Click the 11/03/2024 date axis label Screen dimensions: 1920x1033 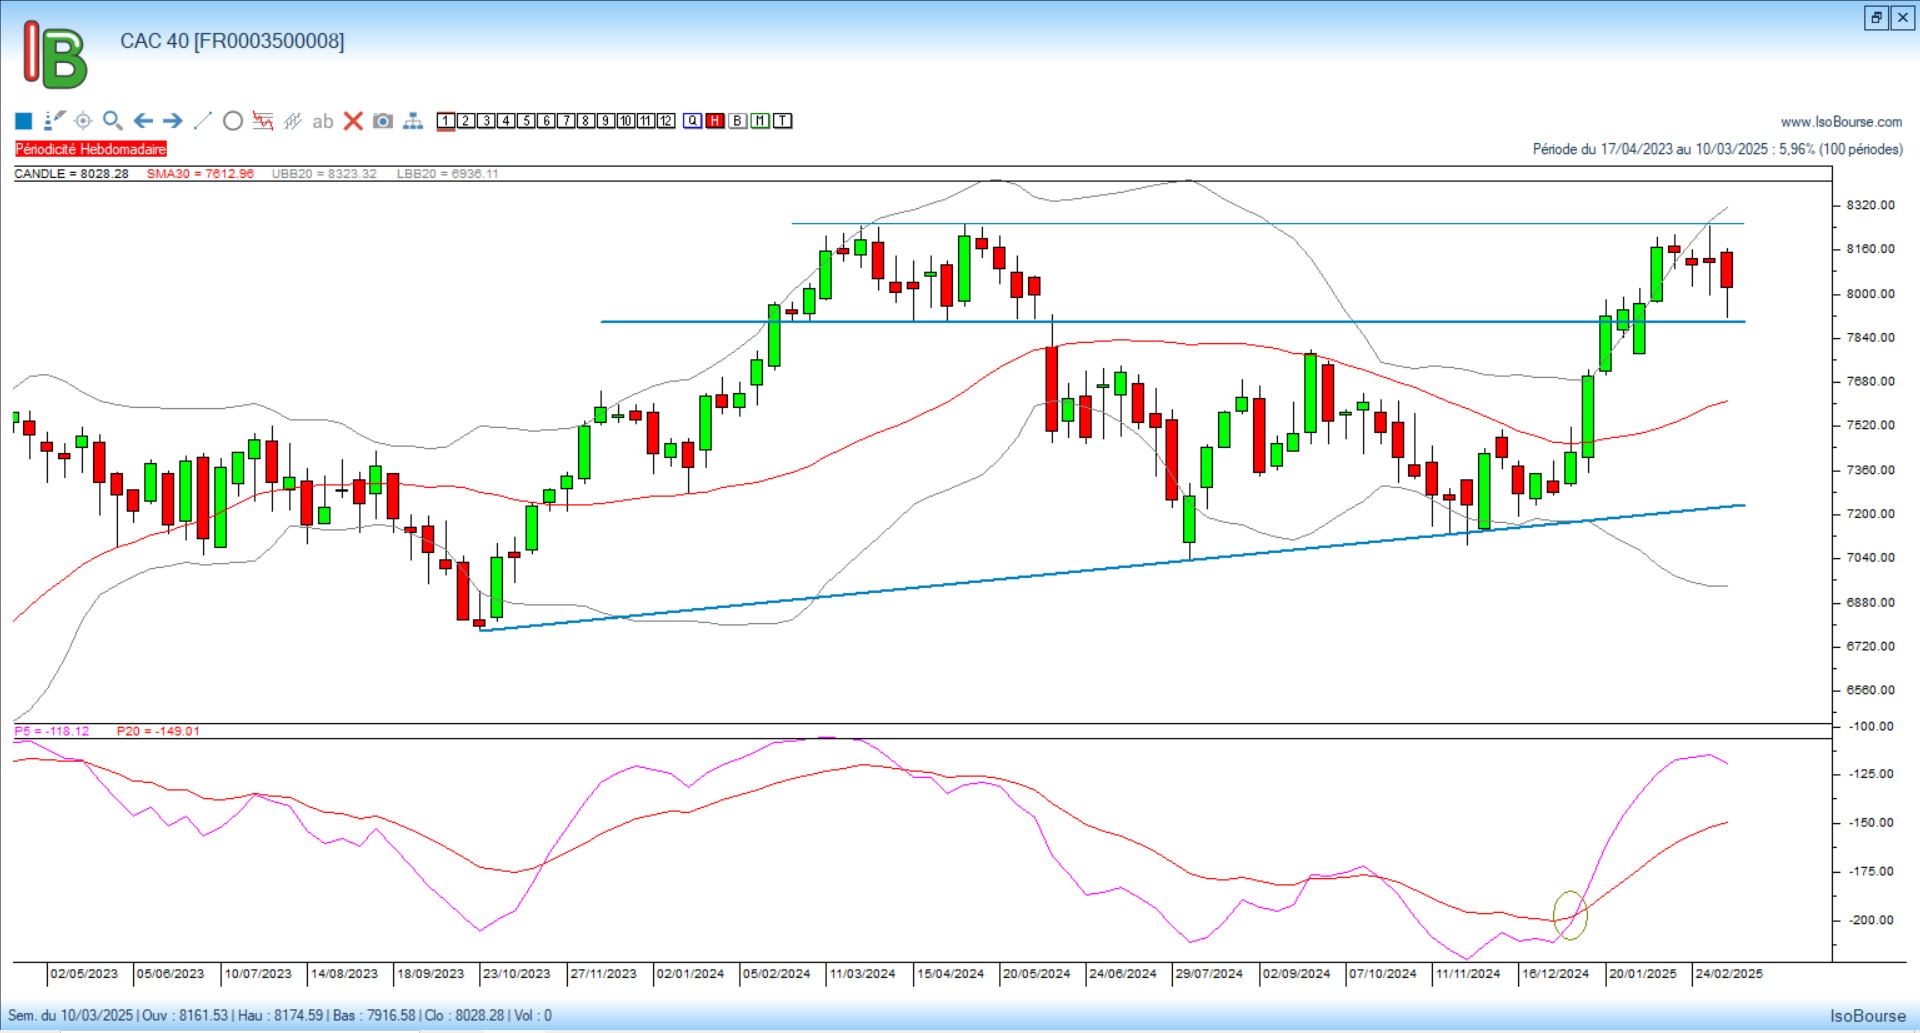click(x=863, y=974)
